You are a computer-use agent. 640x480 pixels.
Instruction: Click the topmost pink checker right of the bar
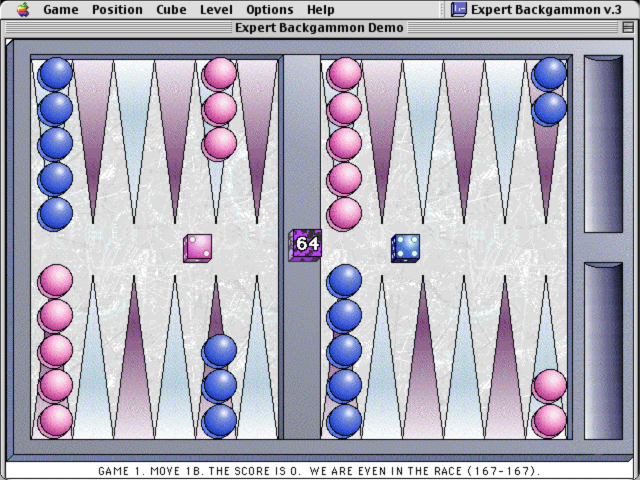click(344, 73)
